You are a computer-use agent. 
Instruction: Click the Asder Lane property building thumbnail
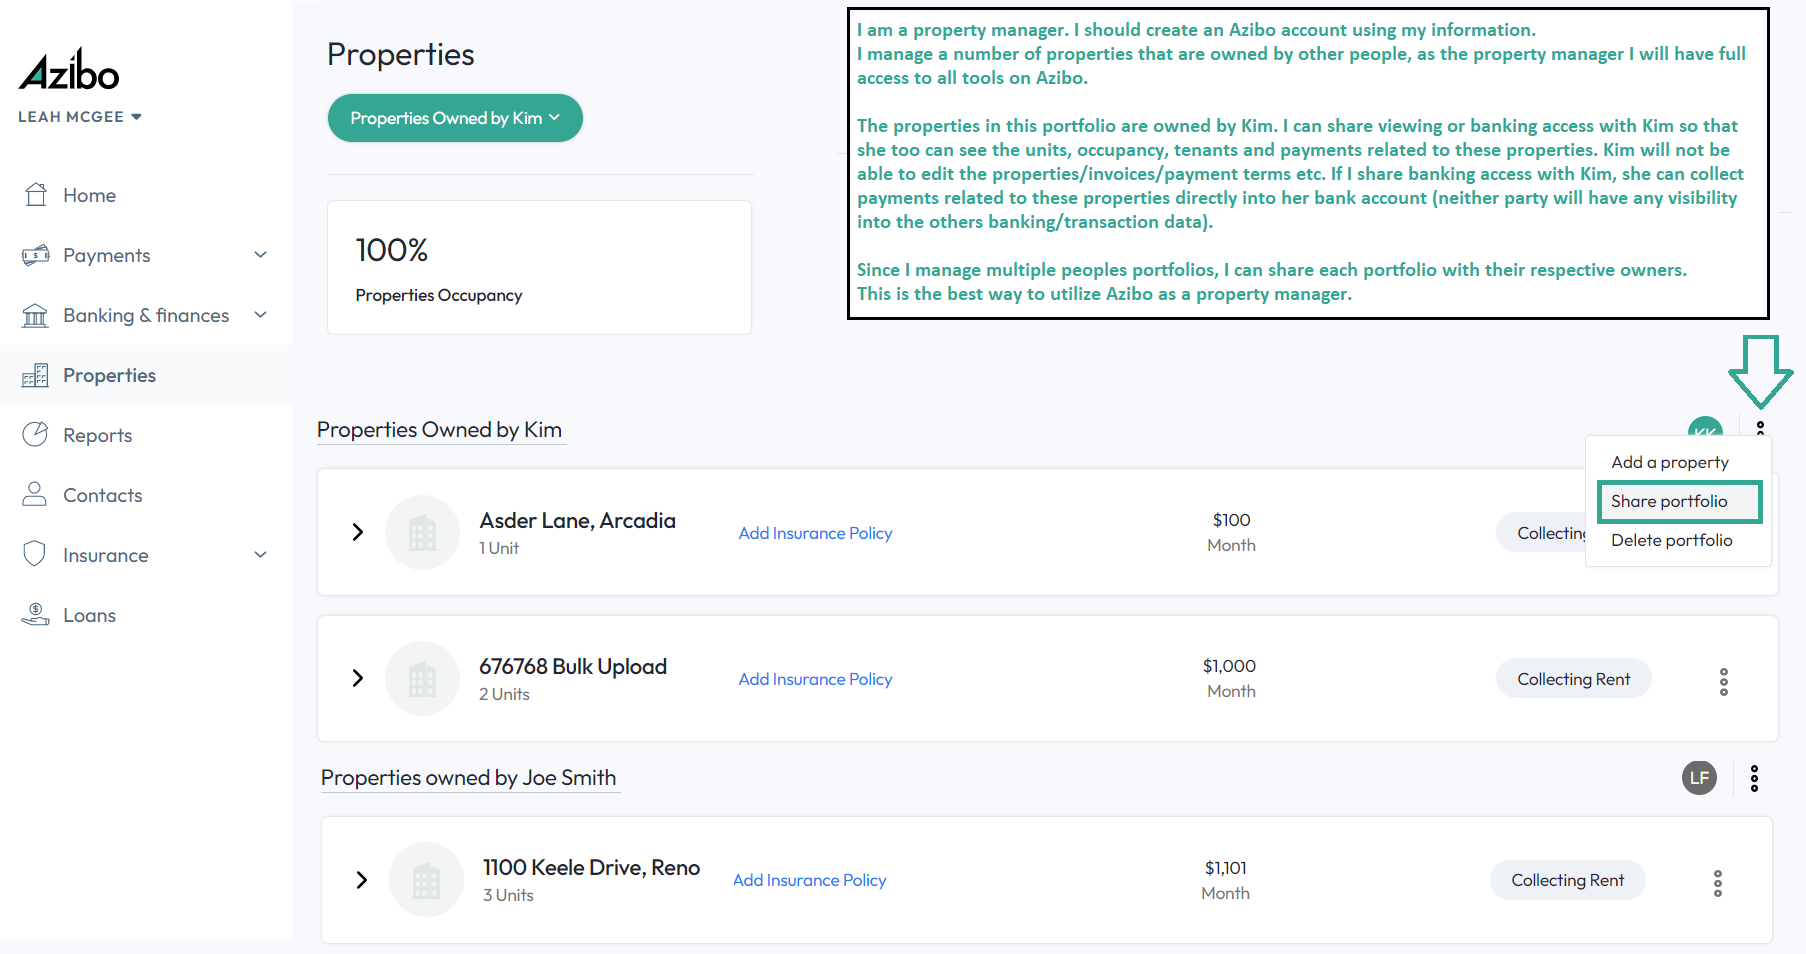(422, 532)
